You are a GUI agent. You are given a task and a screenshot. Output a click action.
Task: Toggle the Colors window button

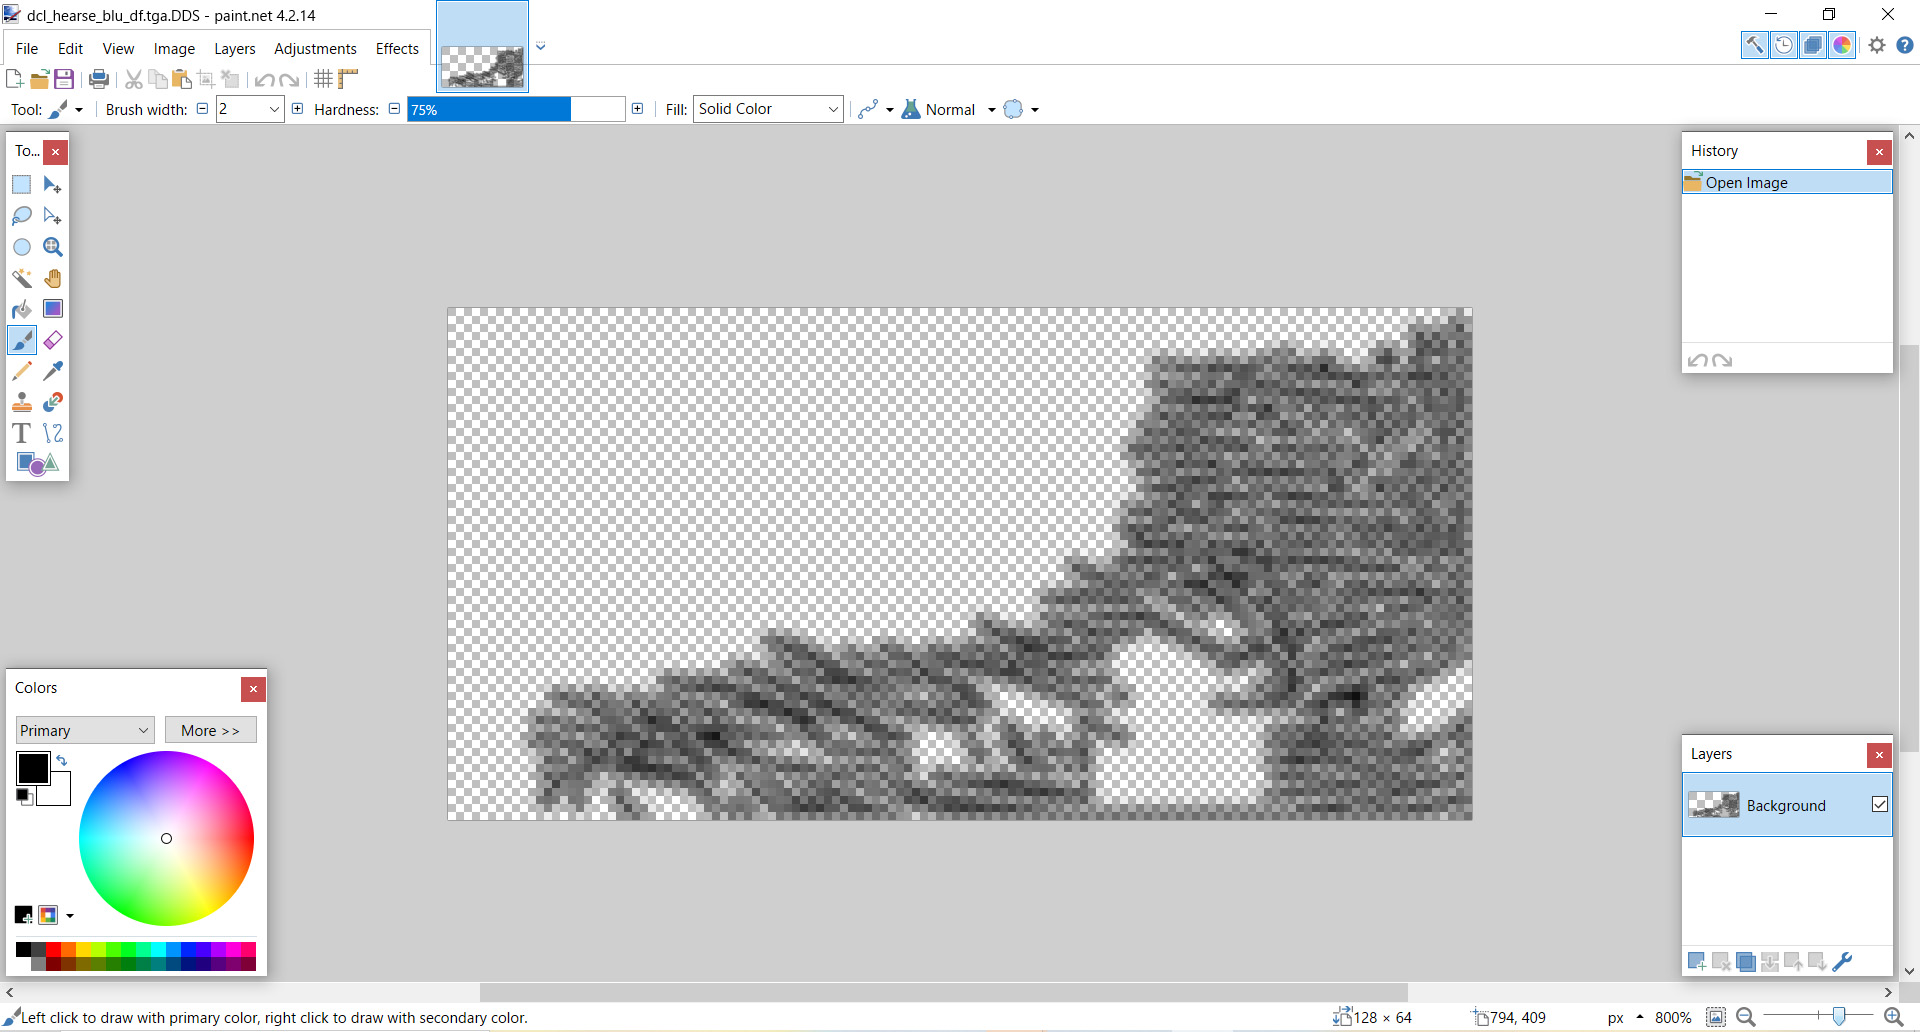click(x=1841, y=45)
